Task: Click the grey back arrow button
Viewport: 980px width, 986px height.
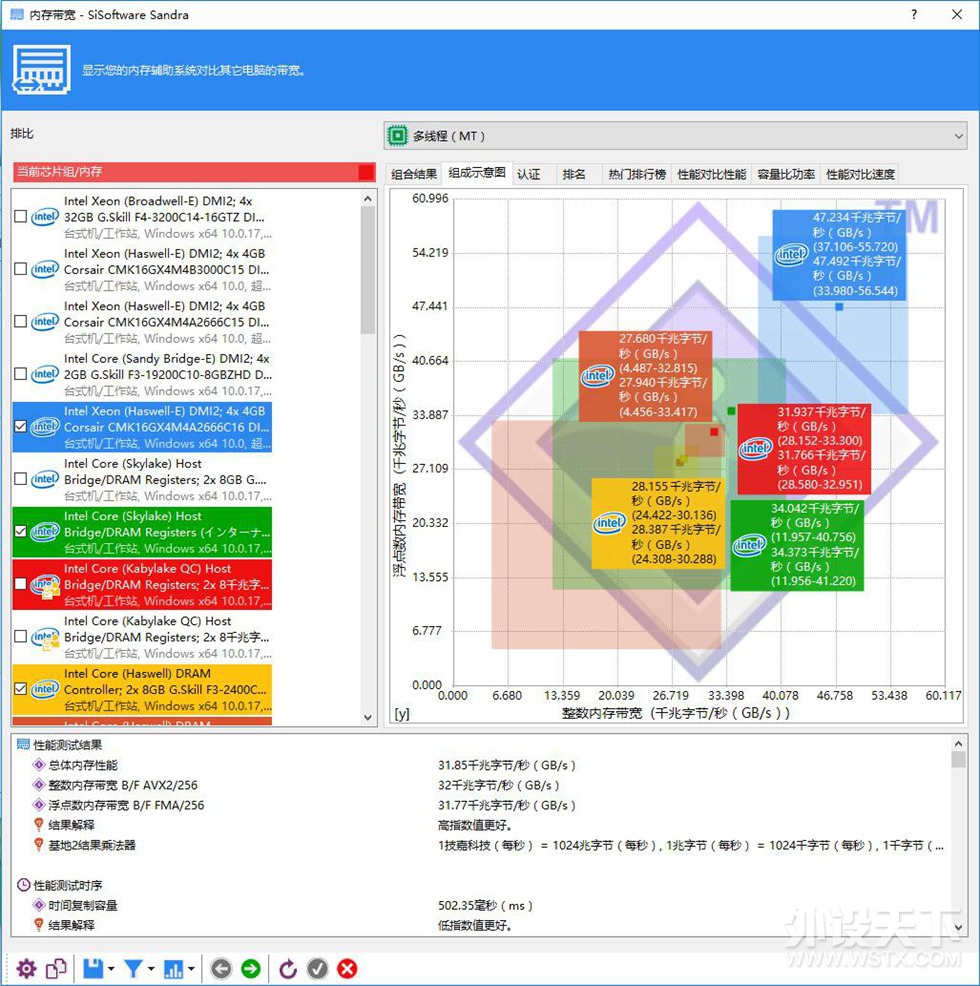Action: (x=221, y=968)
